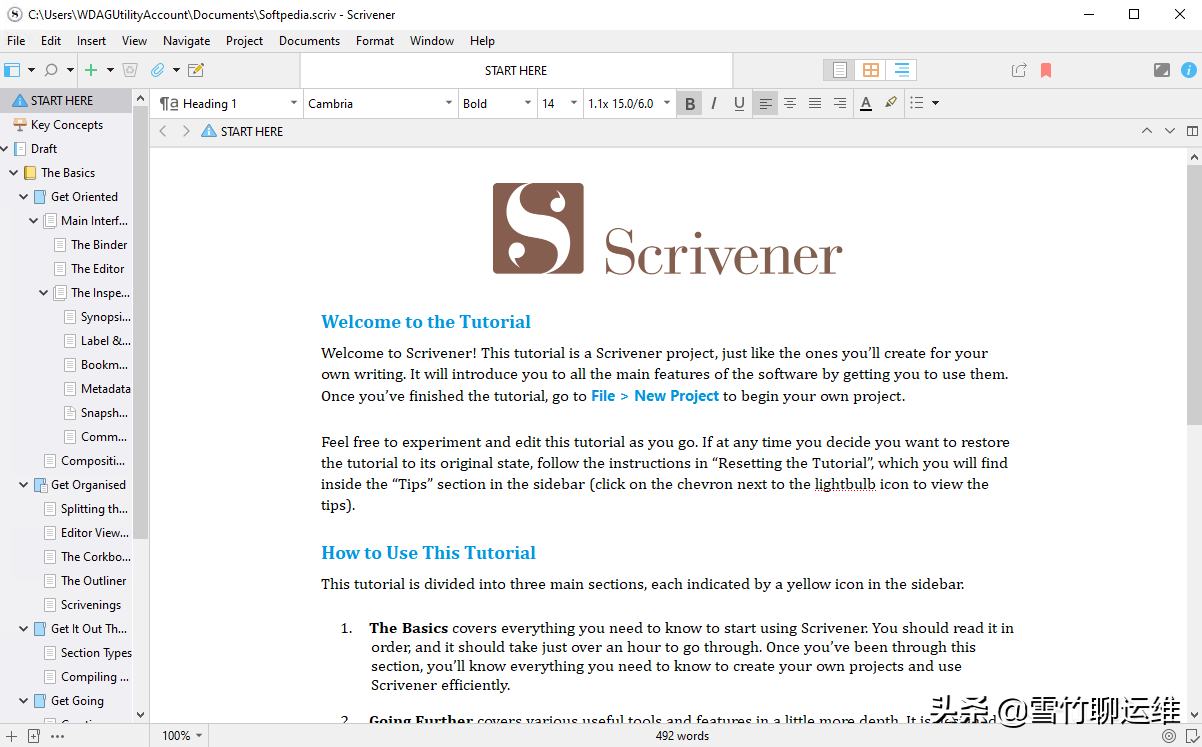The width and height of the screenshot is (1202, 747).
Task: Switch to Outliner view mode
Action: (901, 70)
